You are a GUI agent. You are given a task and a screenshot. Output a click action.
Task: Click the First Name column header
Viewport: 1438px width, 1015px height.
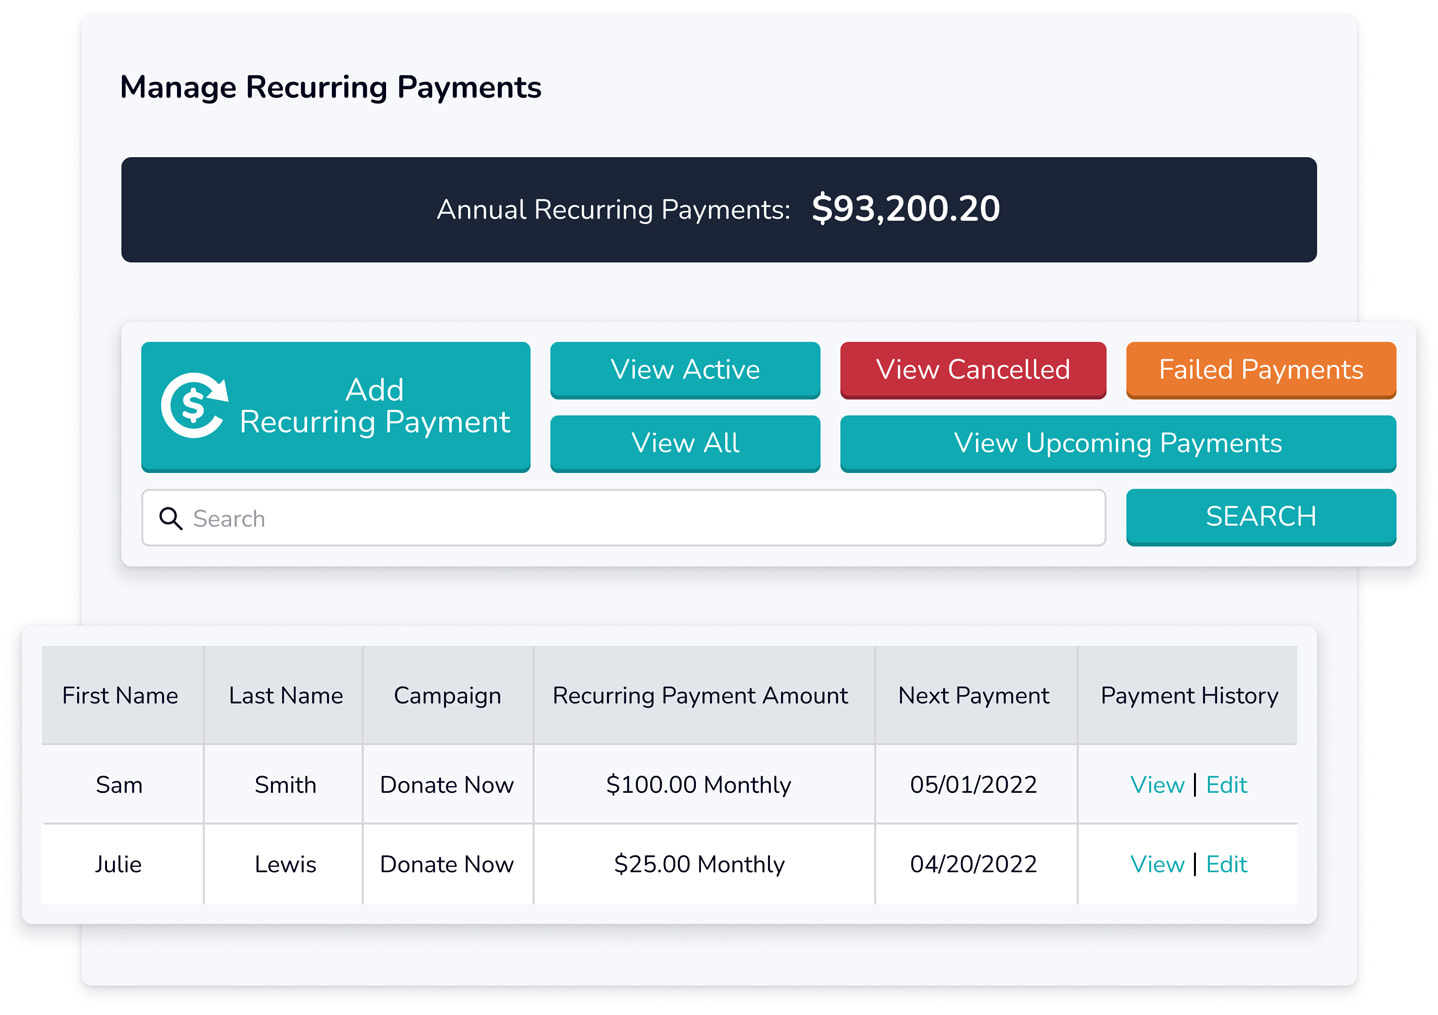tap(120, 696)
